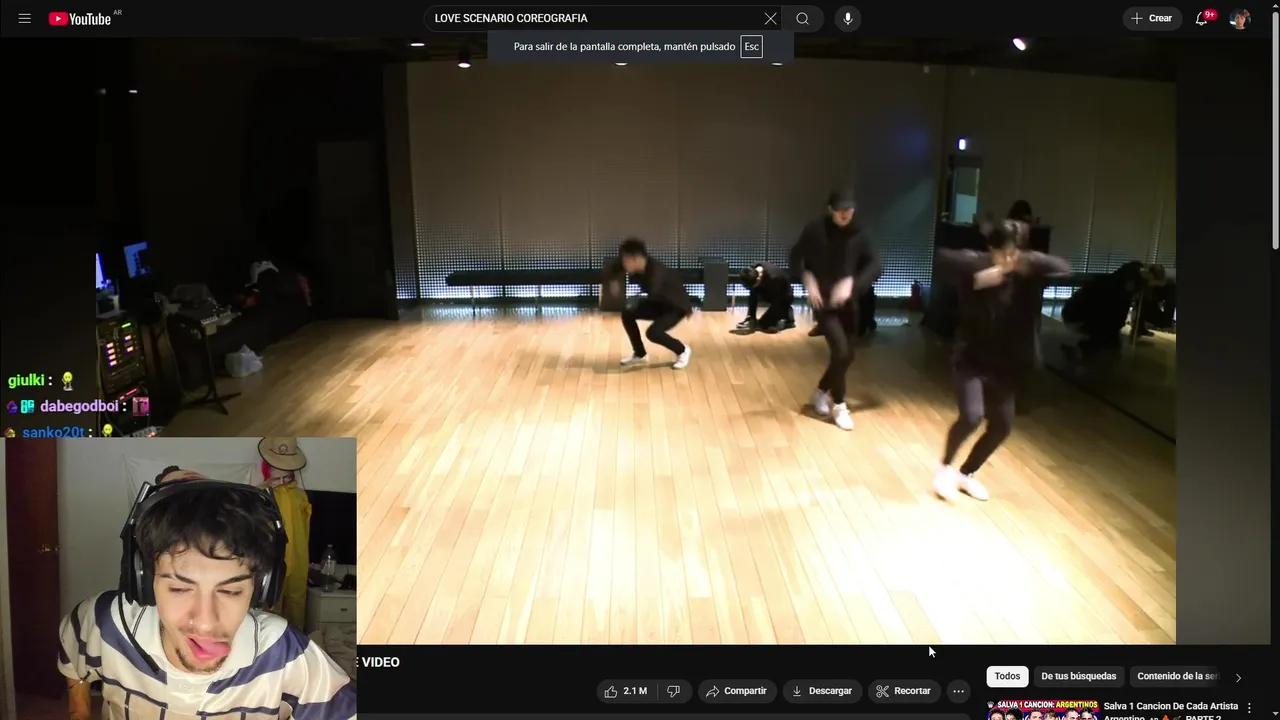Click chat username dabegodboi
The width and height of the screenshot is (1280, 720).
[x=79, y=407]
